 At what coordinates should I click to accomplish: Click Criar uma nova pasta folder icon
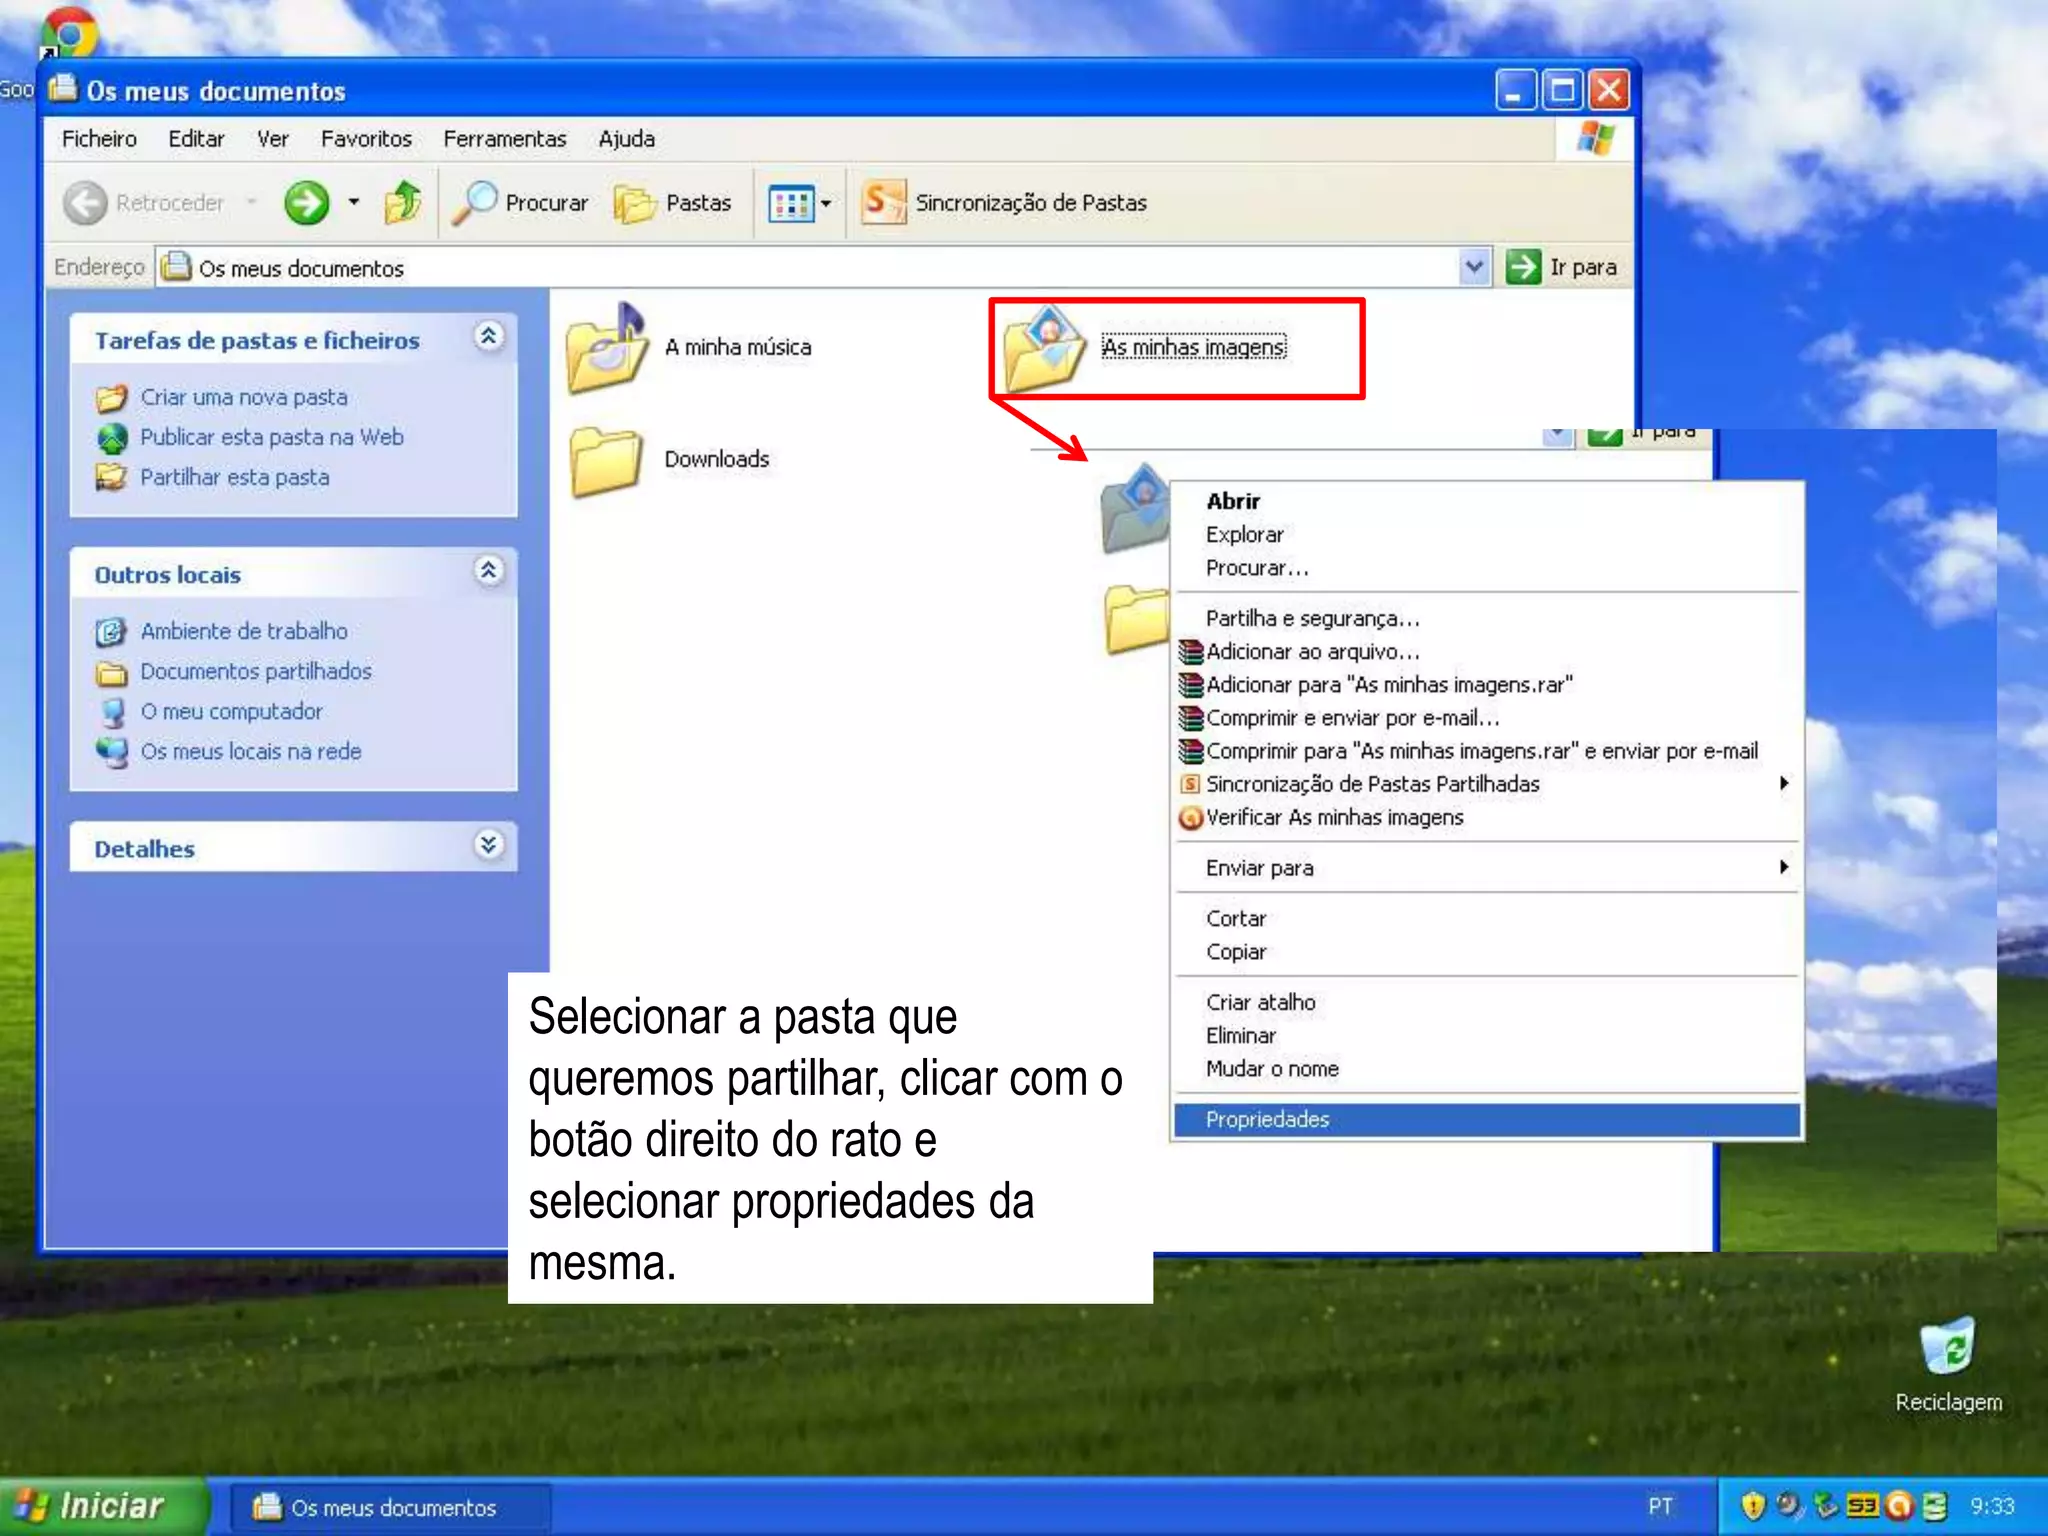click(x=111, y=398)
